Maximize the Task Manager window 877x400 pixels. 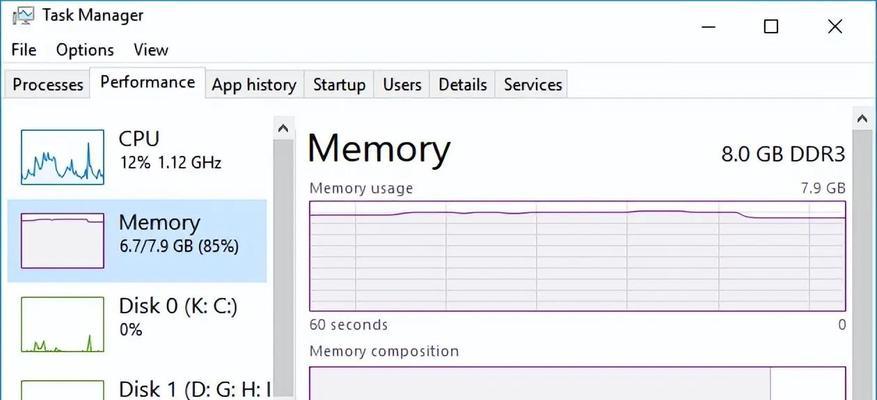click(771, 26)
